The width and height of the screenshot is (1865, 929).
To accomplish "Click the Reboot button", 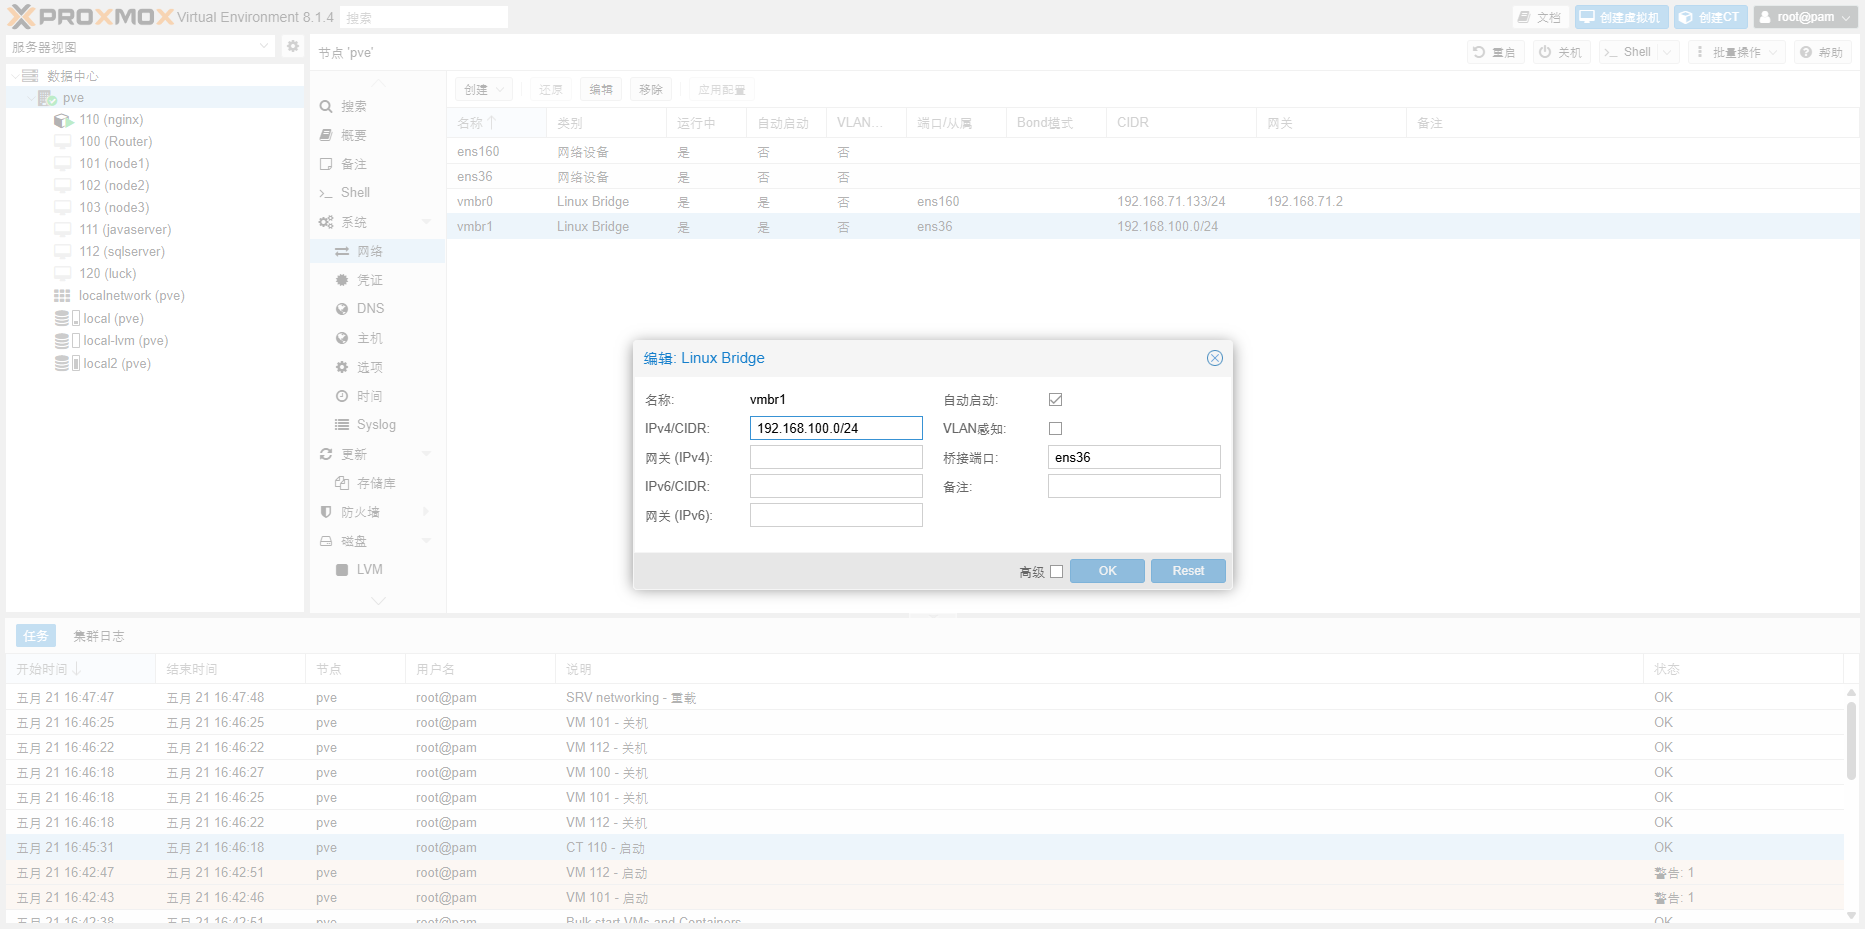I will click(1495, 52).
